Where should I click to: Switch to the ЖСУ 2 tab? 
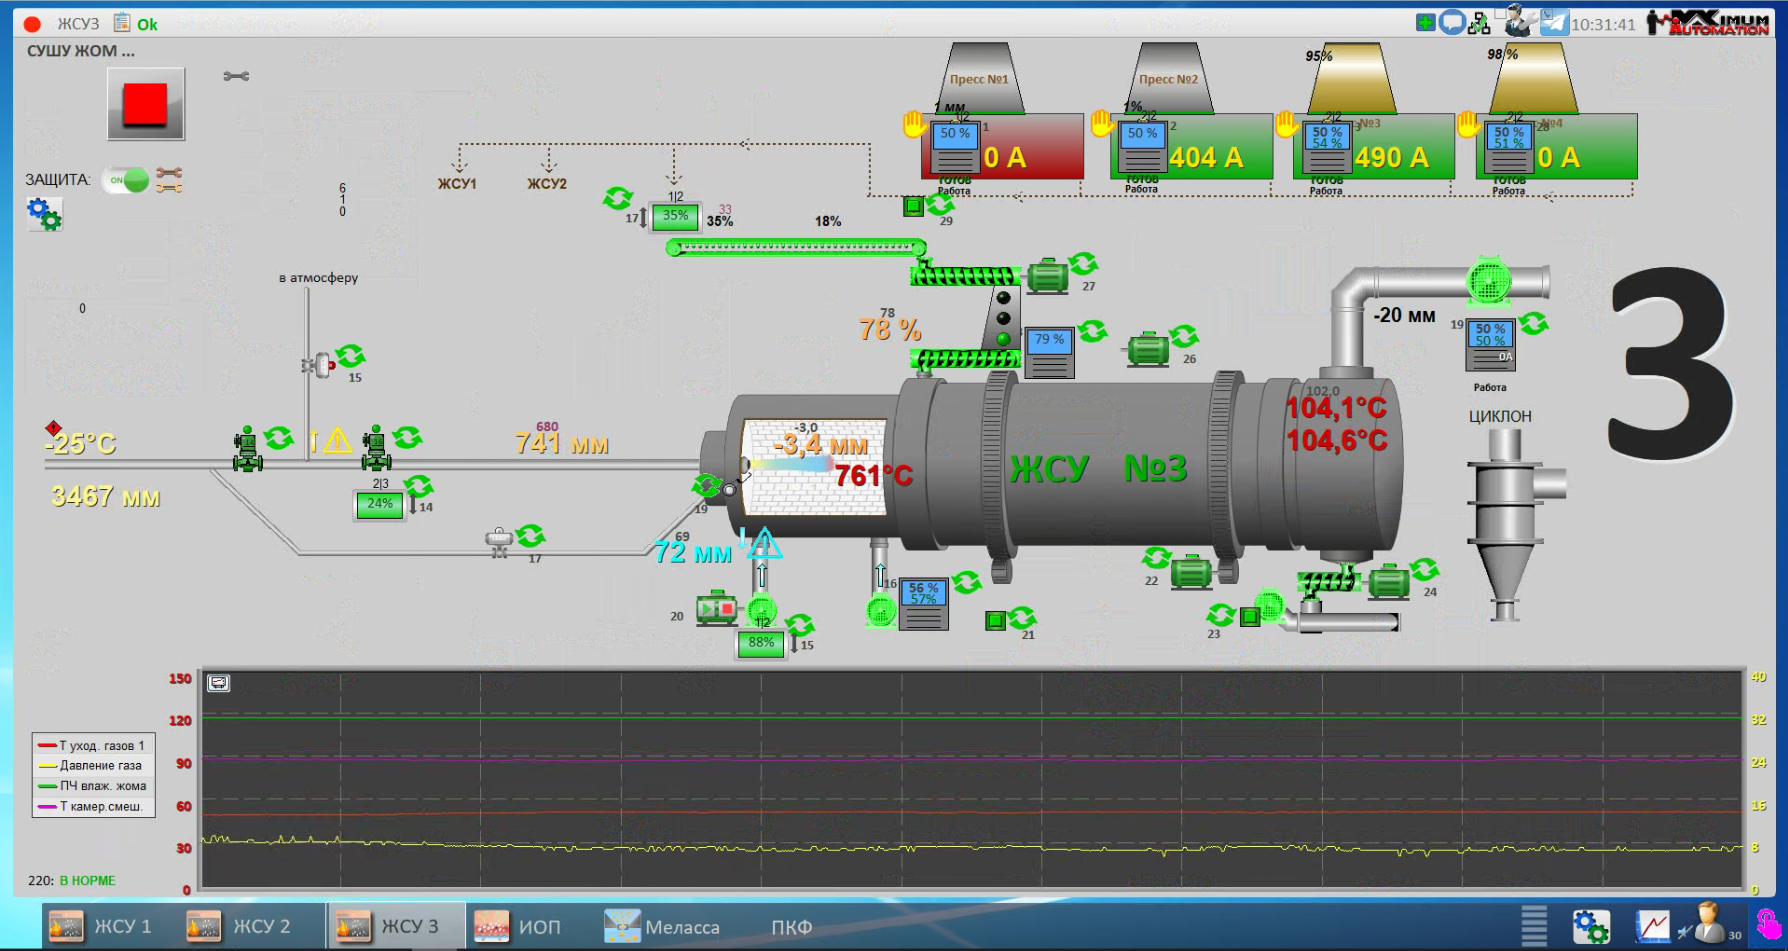[x=239, y=927]
